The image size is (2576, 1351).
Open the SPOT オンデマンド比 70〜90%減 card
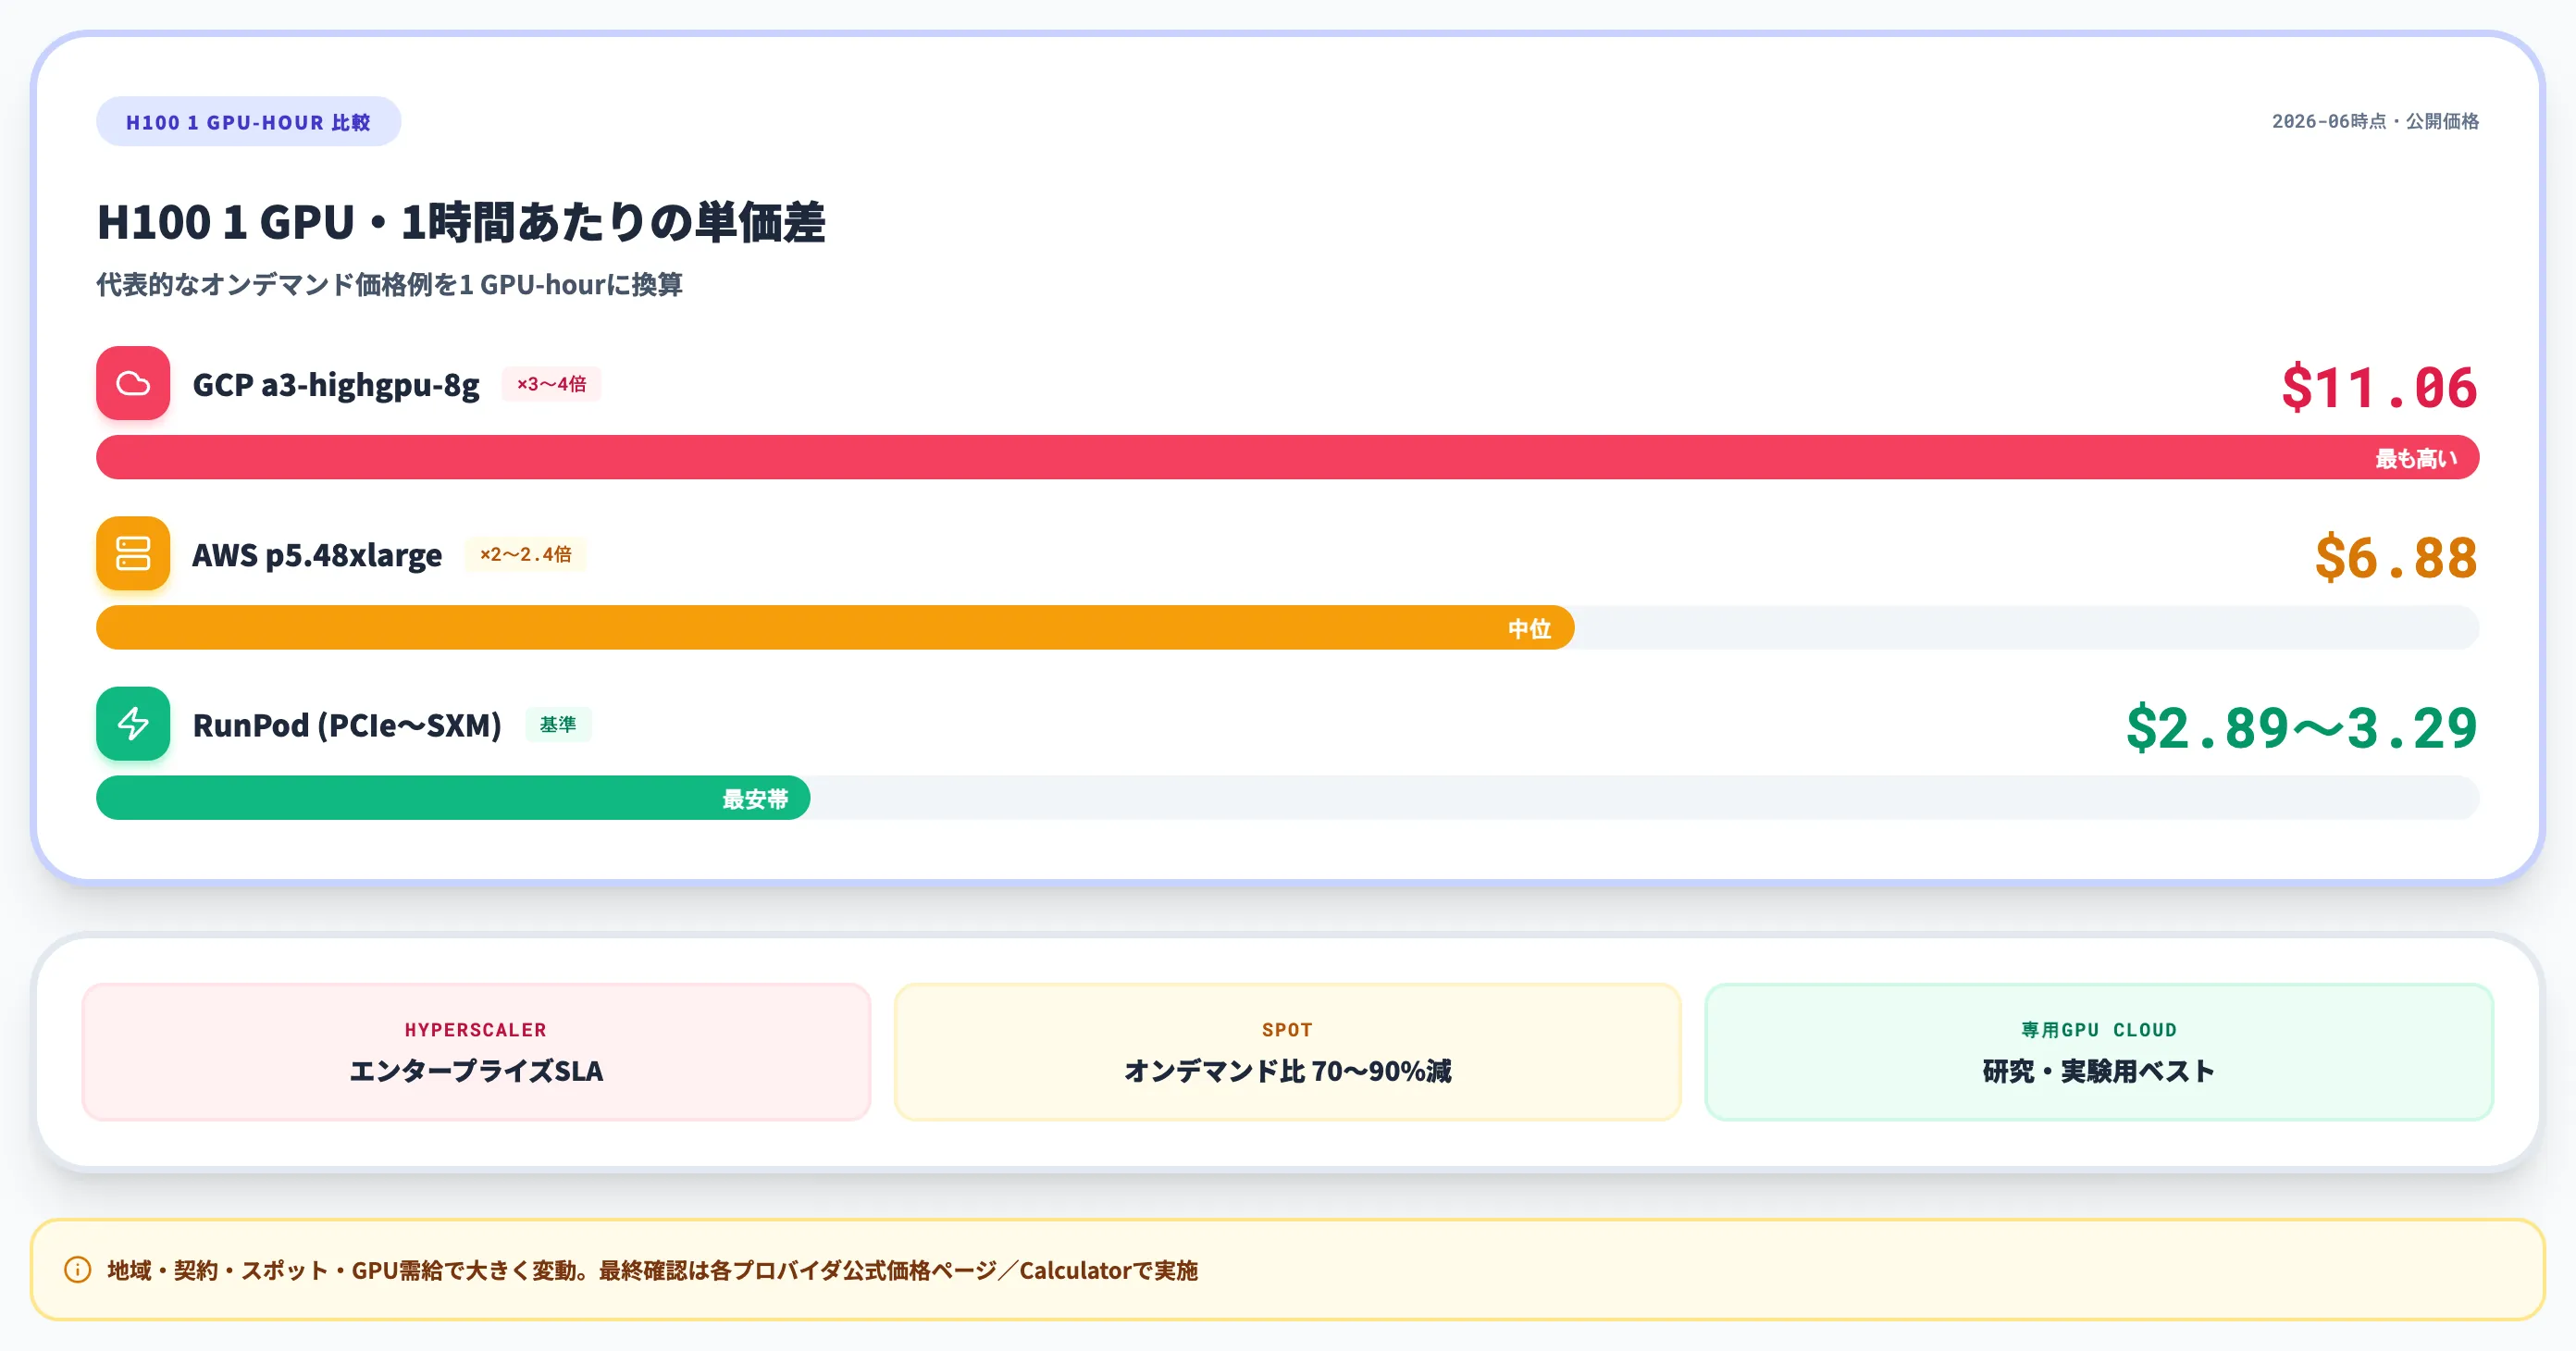pyautogui.click(x=1287, y=1051)
